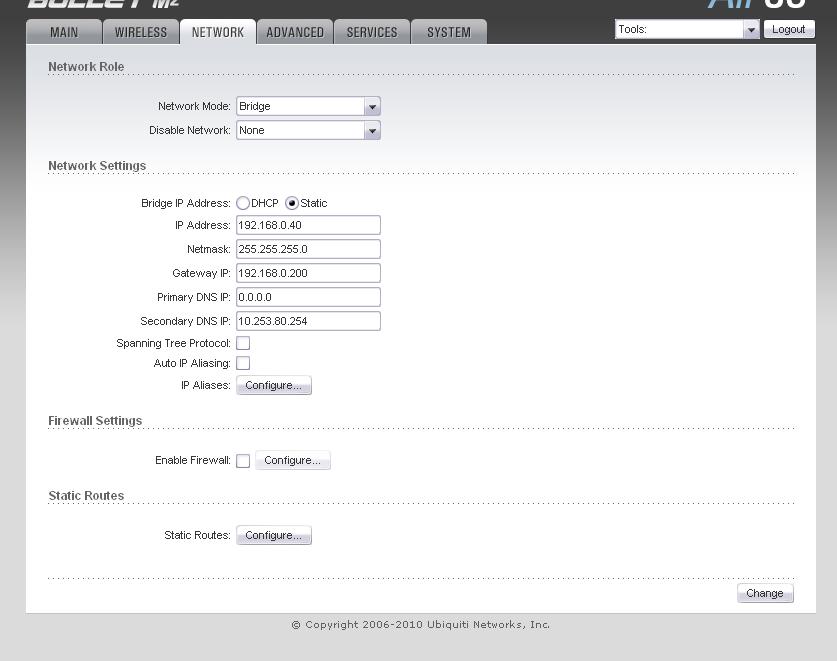Open the MAIN tab

pos(64,32)
